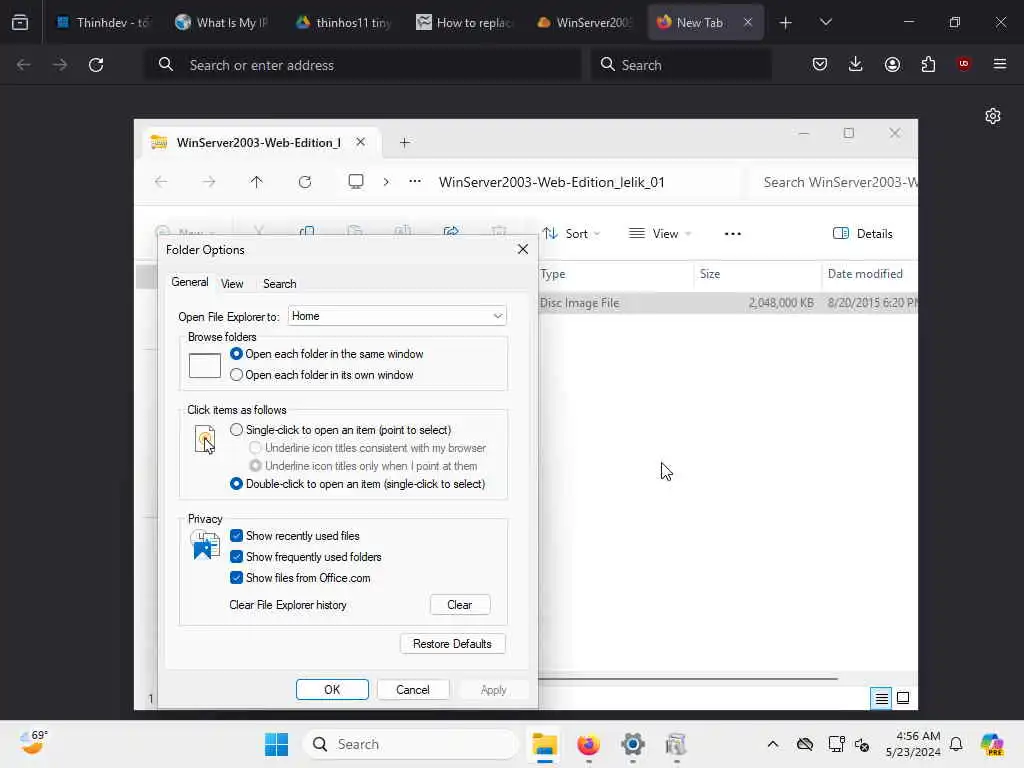Clear File Explorer history button
This screenshot has height=768, width=1024.
click(x=460, y=605)
